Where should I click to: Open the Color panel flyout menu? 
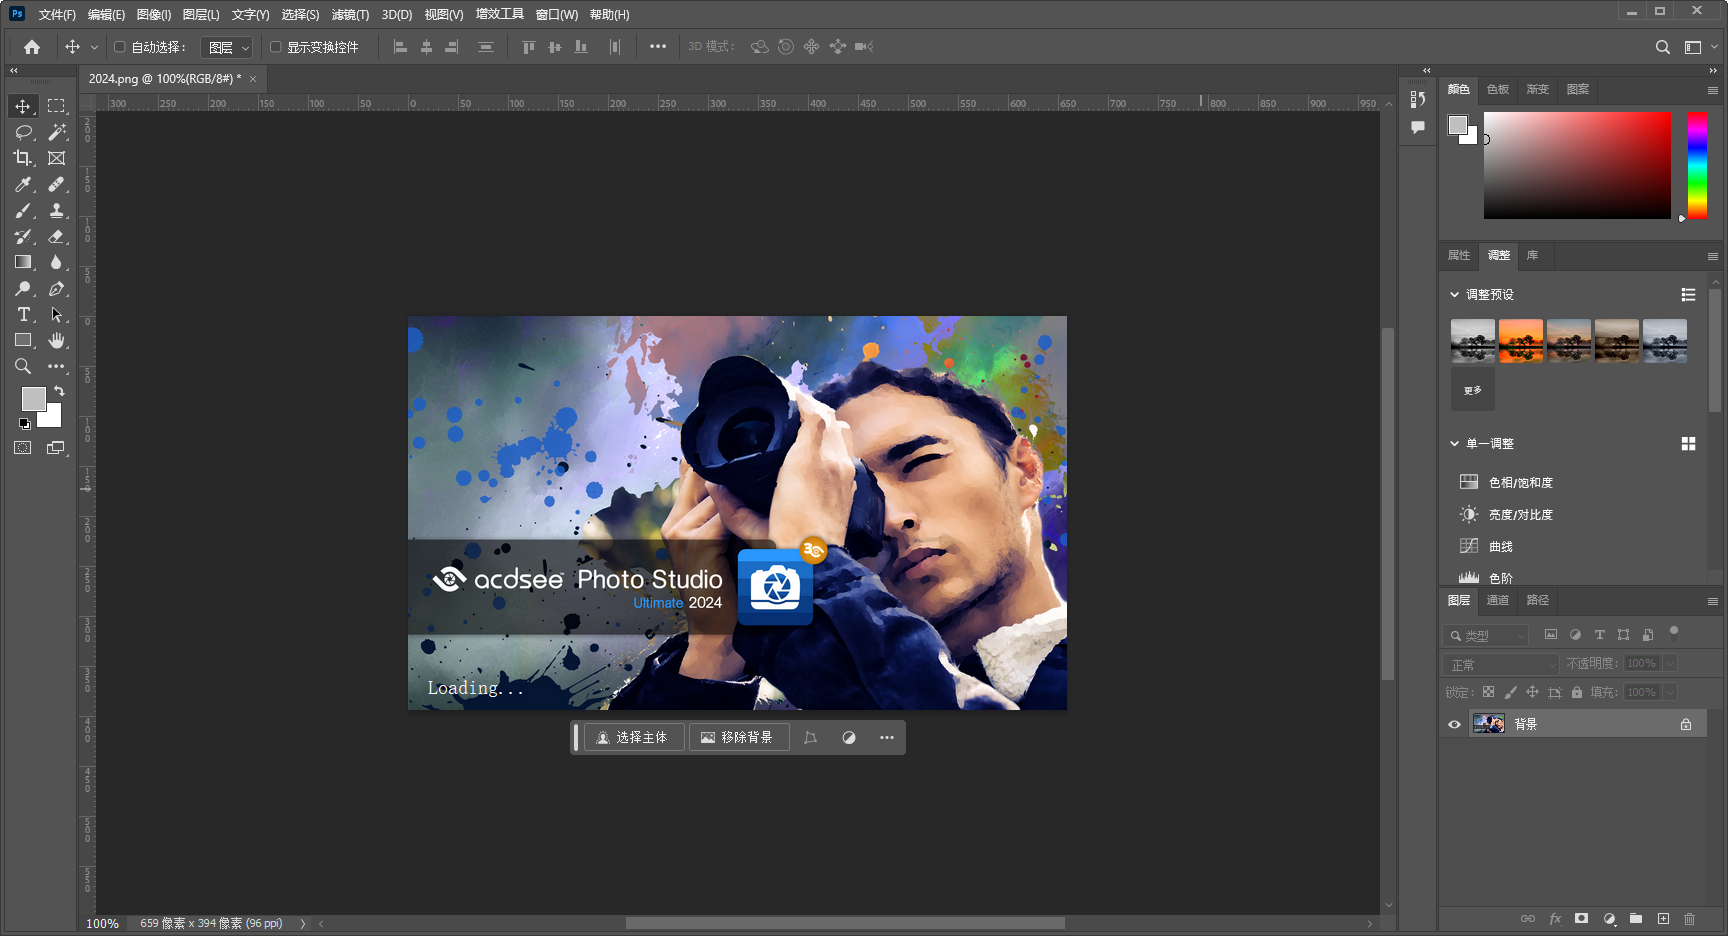(1712, 90)
